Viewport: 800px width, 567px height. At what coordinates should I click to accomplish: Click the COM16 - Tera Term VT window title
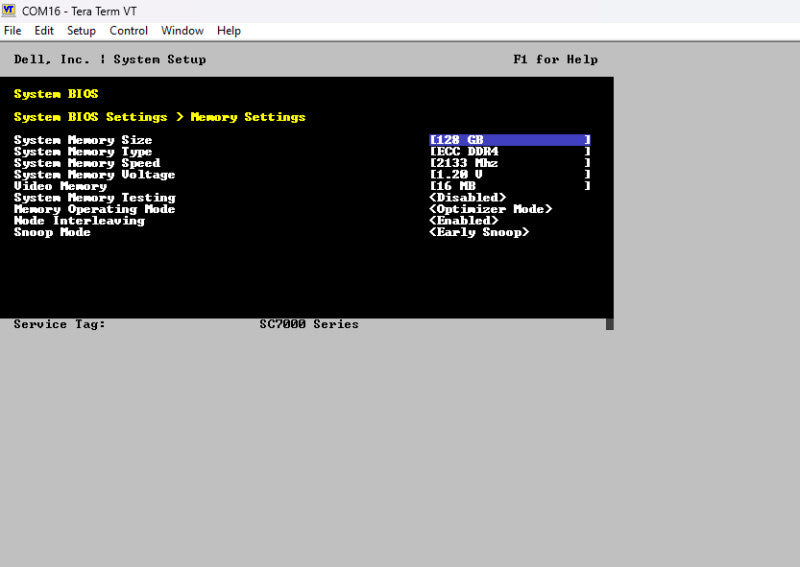[79, 11]
